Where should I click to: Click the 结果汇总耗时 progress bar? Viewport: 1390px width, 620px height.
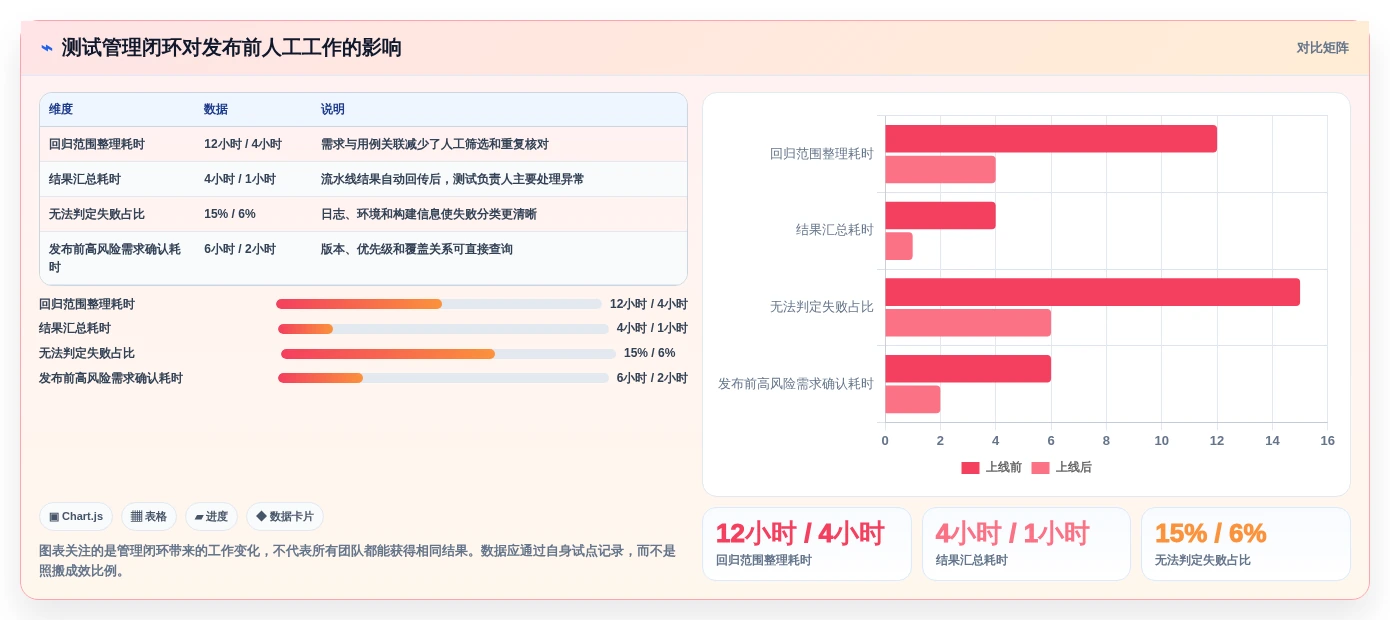(x=443, y=329)
